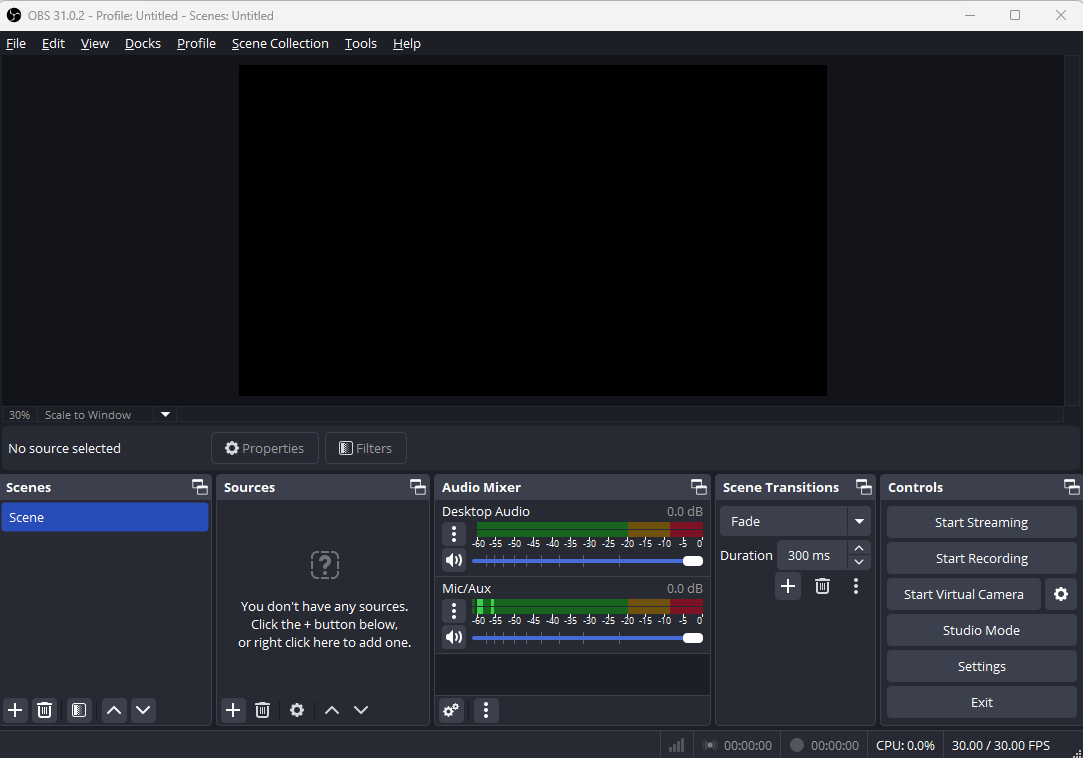Image resolution: width=1083 pixels, height=758 pixels.
Task: Open the Desktop Audio options menu icon
Action: (x=454, y=534)
